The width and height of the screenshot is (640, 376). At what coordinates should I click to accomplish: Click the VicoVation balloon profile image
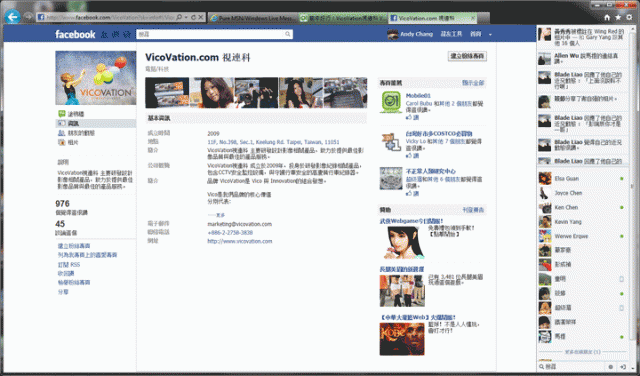(96, 78)
